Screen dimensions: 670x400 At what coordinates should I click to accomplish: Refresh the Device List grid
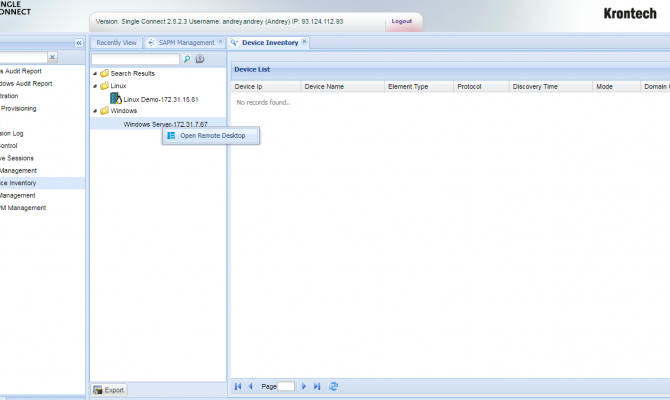coord(334,386)
